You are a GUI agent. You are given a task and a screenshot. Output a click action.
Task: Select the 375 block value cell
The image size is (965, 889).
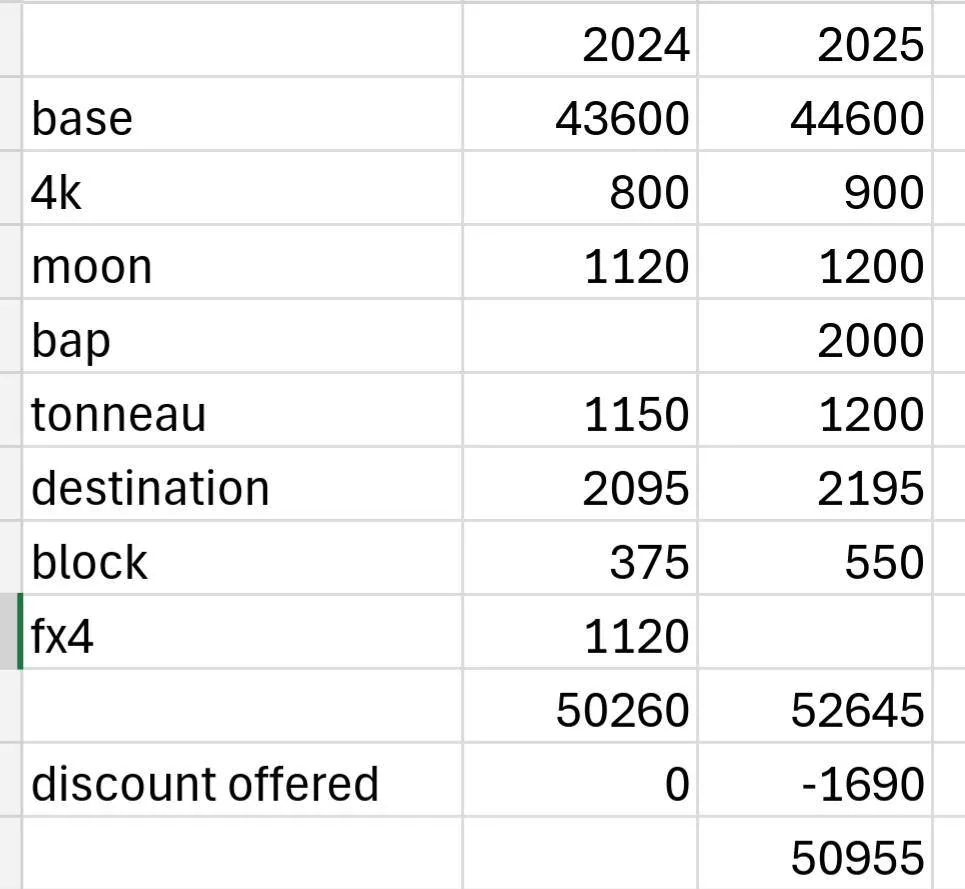[x=580, y=558]
